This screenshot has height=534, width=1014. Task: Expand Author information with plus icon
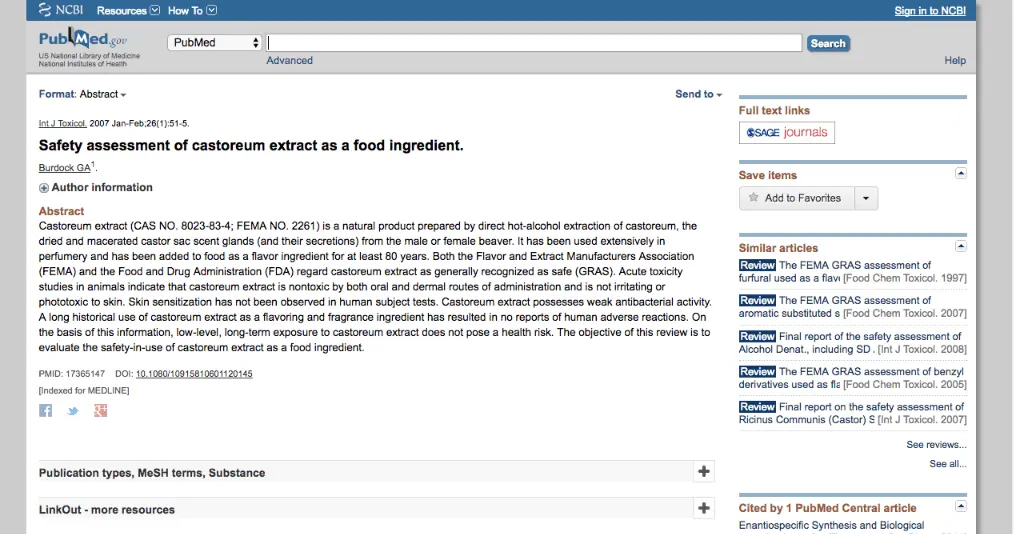[x=44, y=188]
